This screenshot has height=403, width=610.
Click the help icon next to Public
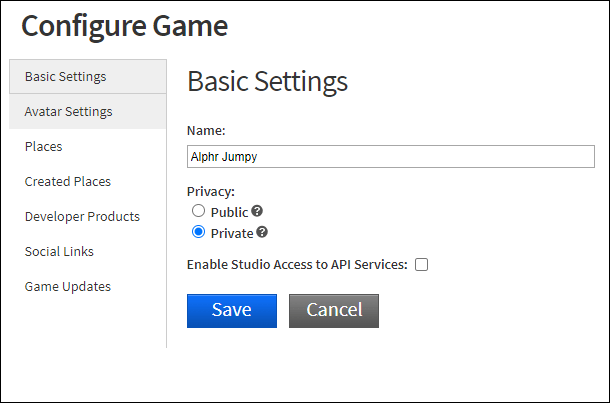click(x=257, y=211)
